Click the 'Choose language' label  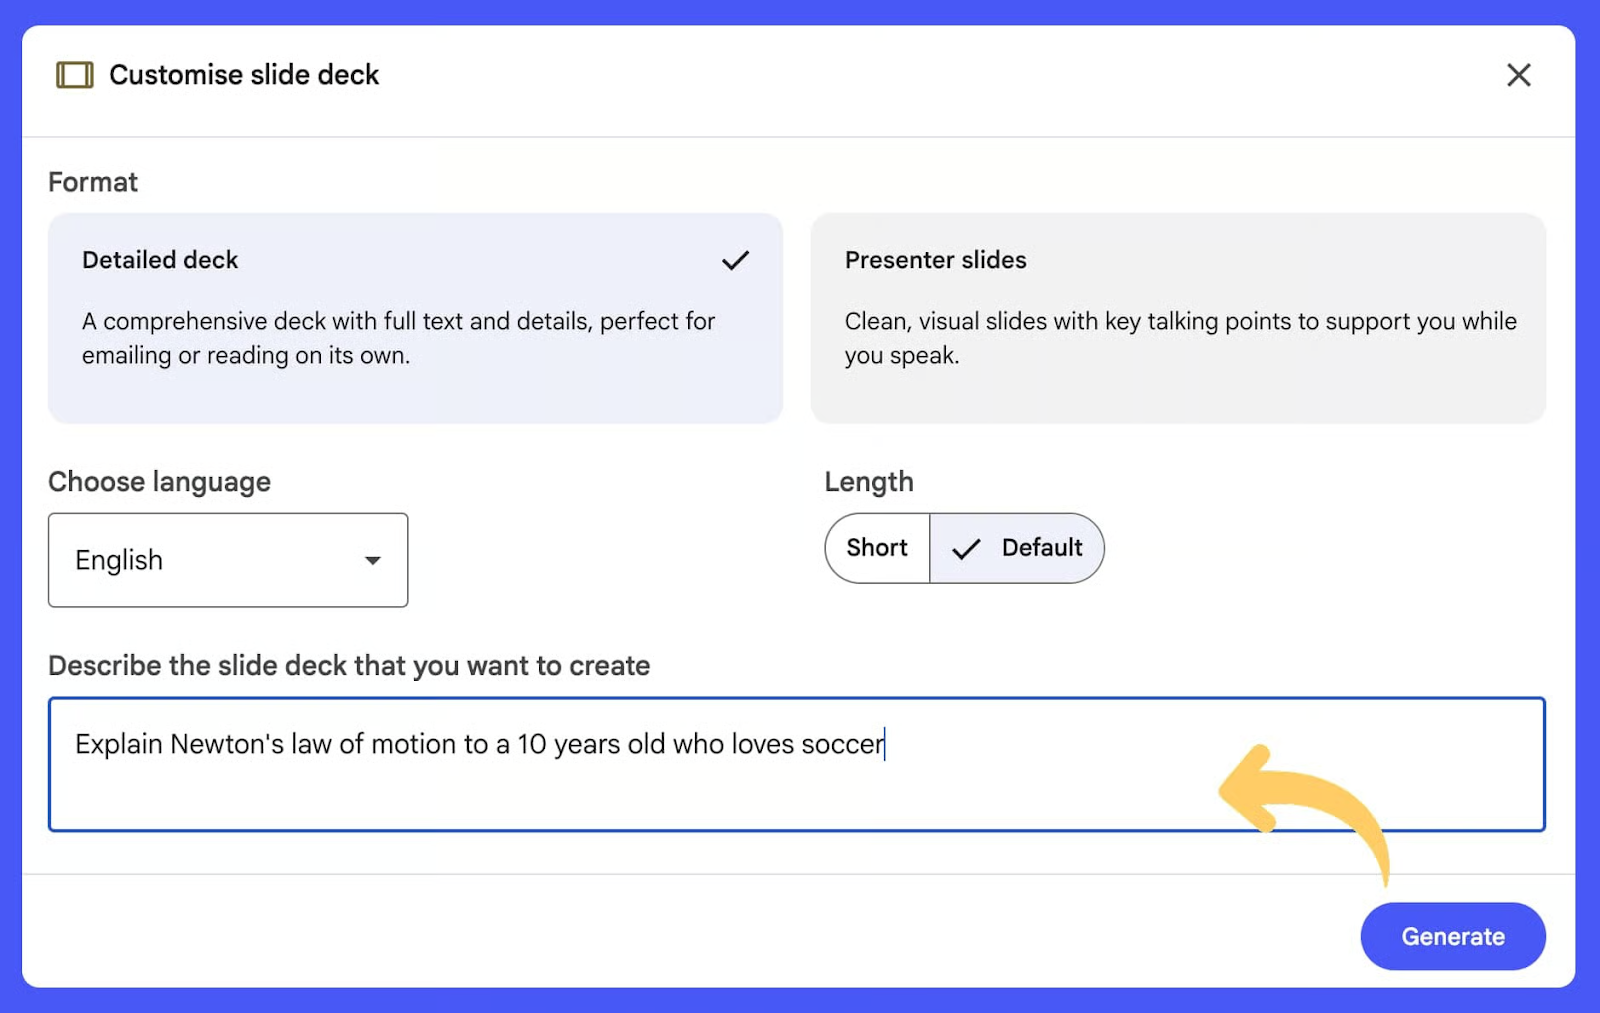pos(159,482)
